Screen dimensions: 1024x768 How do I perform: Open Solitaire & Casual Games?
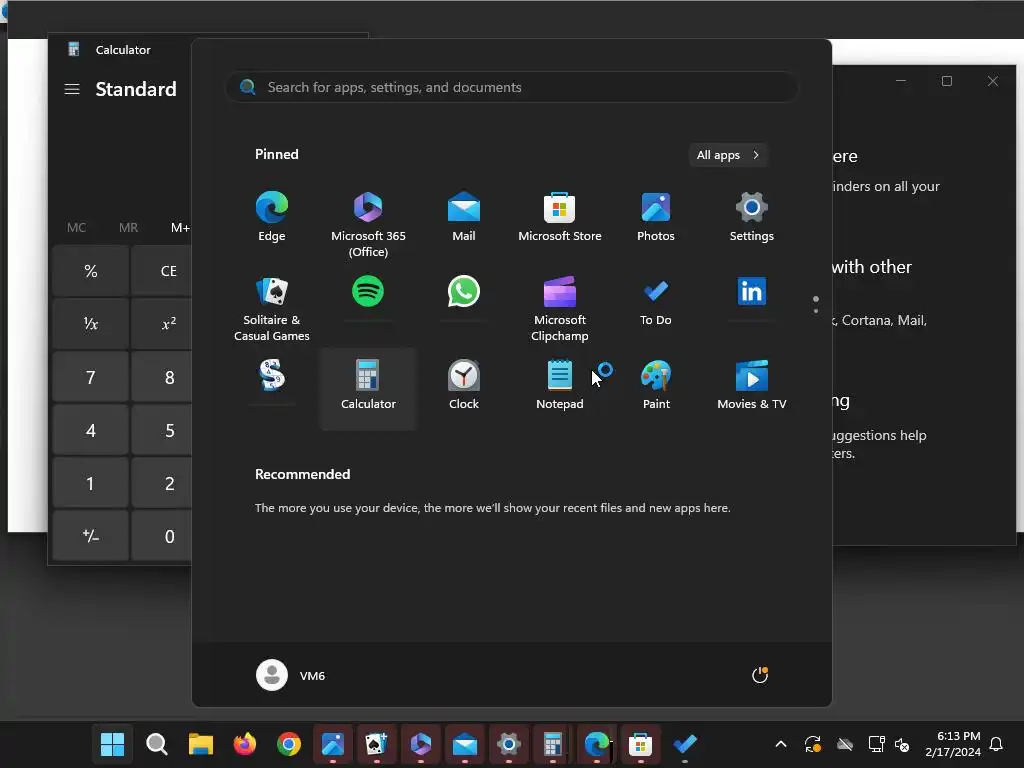coord(272,309)
